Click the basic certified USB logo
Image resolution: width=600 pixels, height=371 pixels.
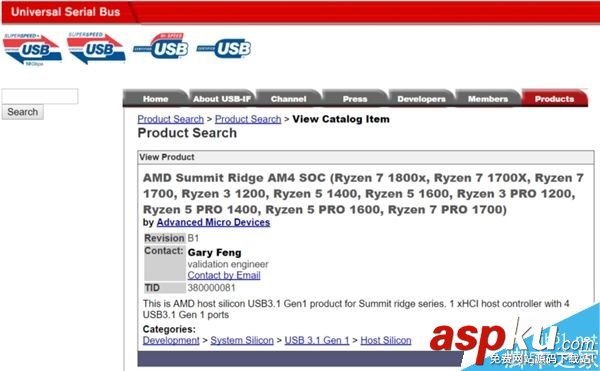224,49
